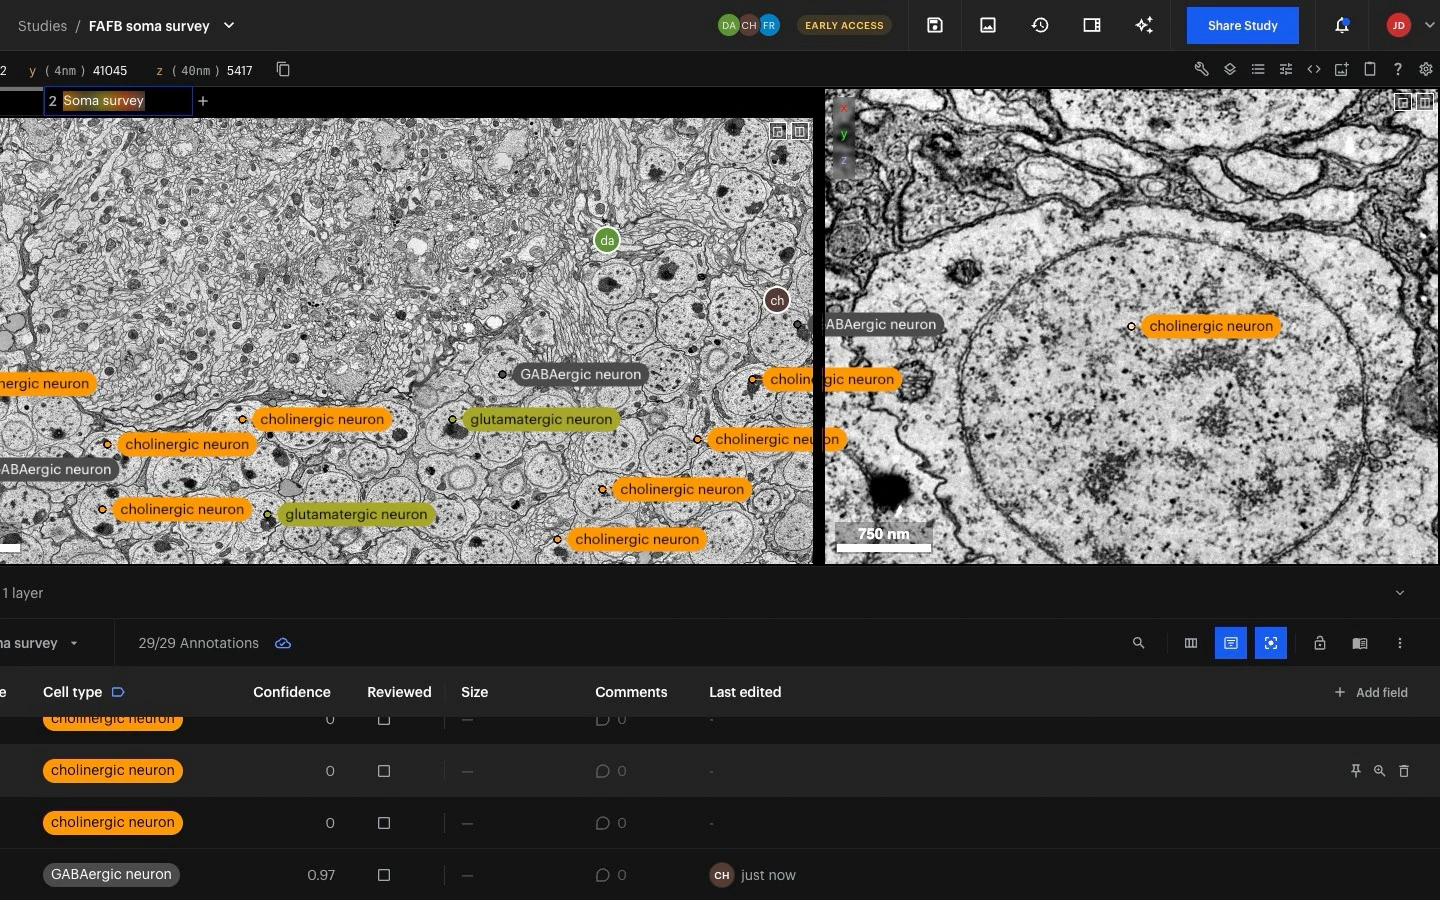Select the Soma survey tab
Image resolution: width=1440 pixels, height=900 pixels.
point(117,101)
